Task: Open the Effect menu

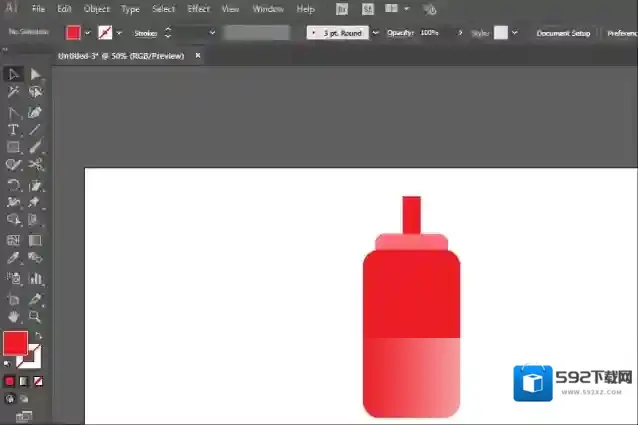Action: (x=198, y=9)
